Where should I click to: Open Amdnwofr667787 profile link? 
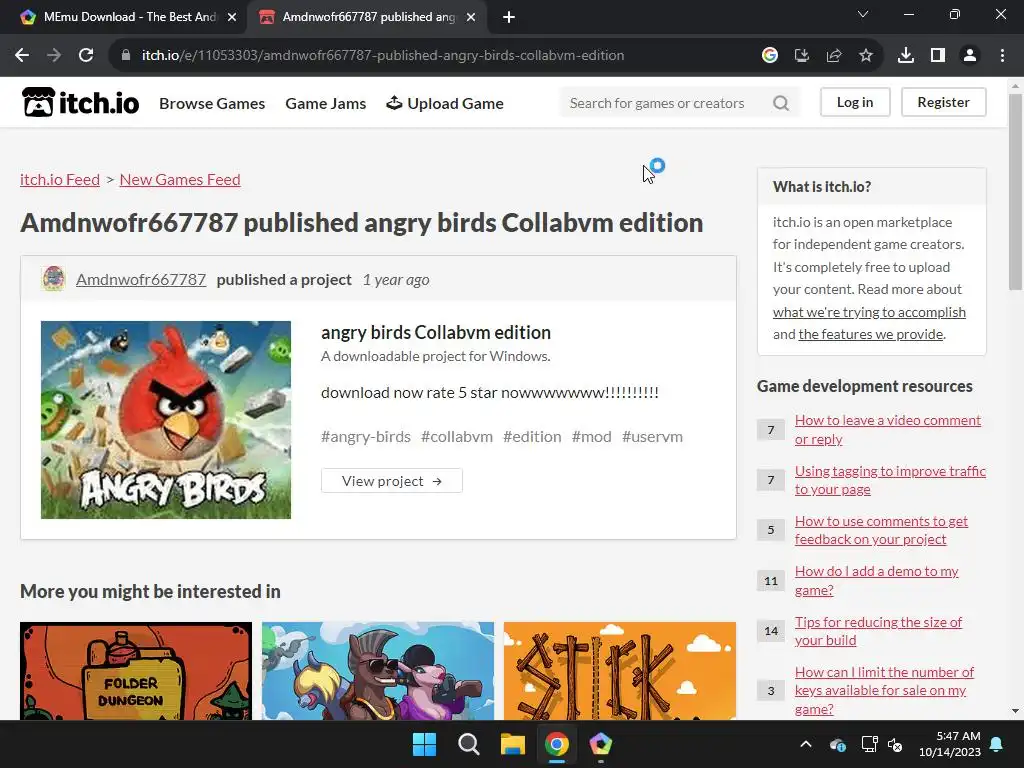pos(141,280)
